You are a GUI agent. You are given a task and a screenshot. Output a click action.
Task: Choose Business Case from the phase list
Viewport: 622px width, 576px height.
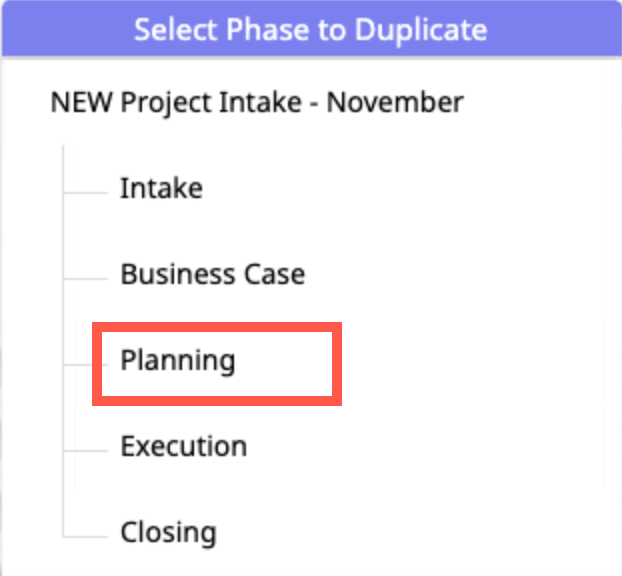pos(212,274)
